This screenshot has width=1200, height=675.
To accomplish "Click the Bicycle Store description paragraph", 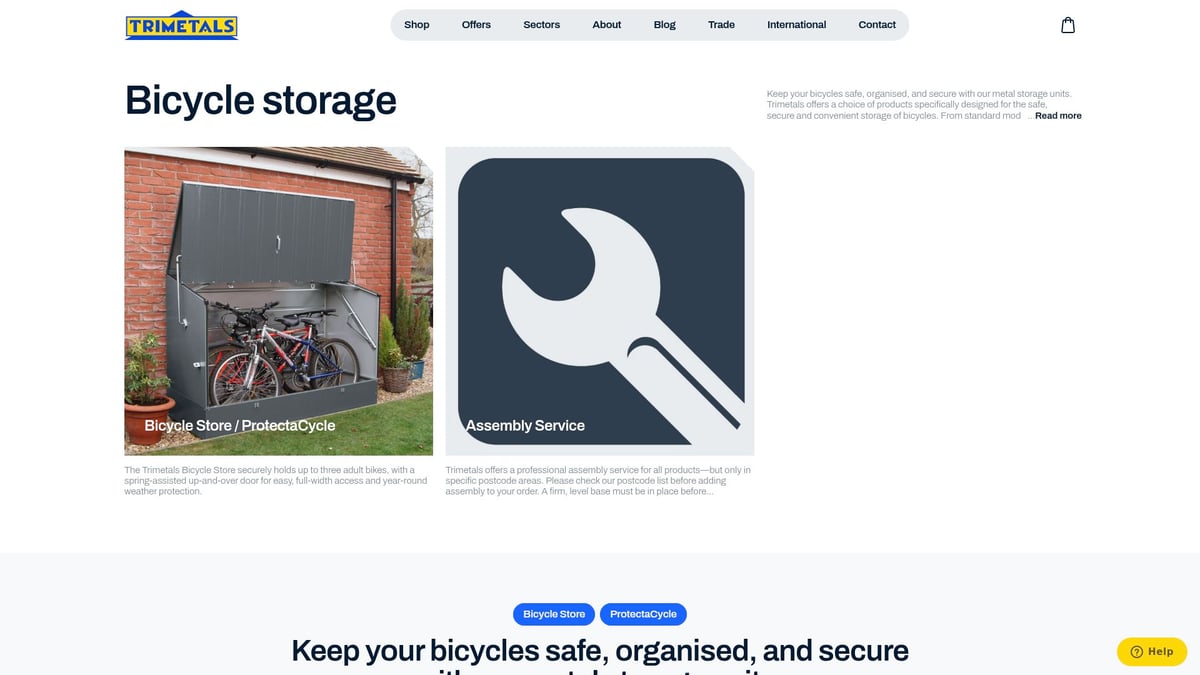I will 276,480.
